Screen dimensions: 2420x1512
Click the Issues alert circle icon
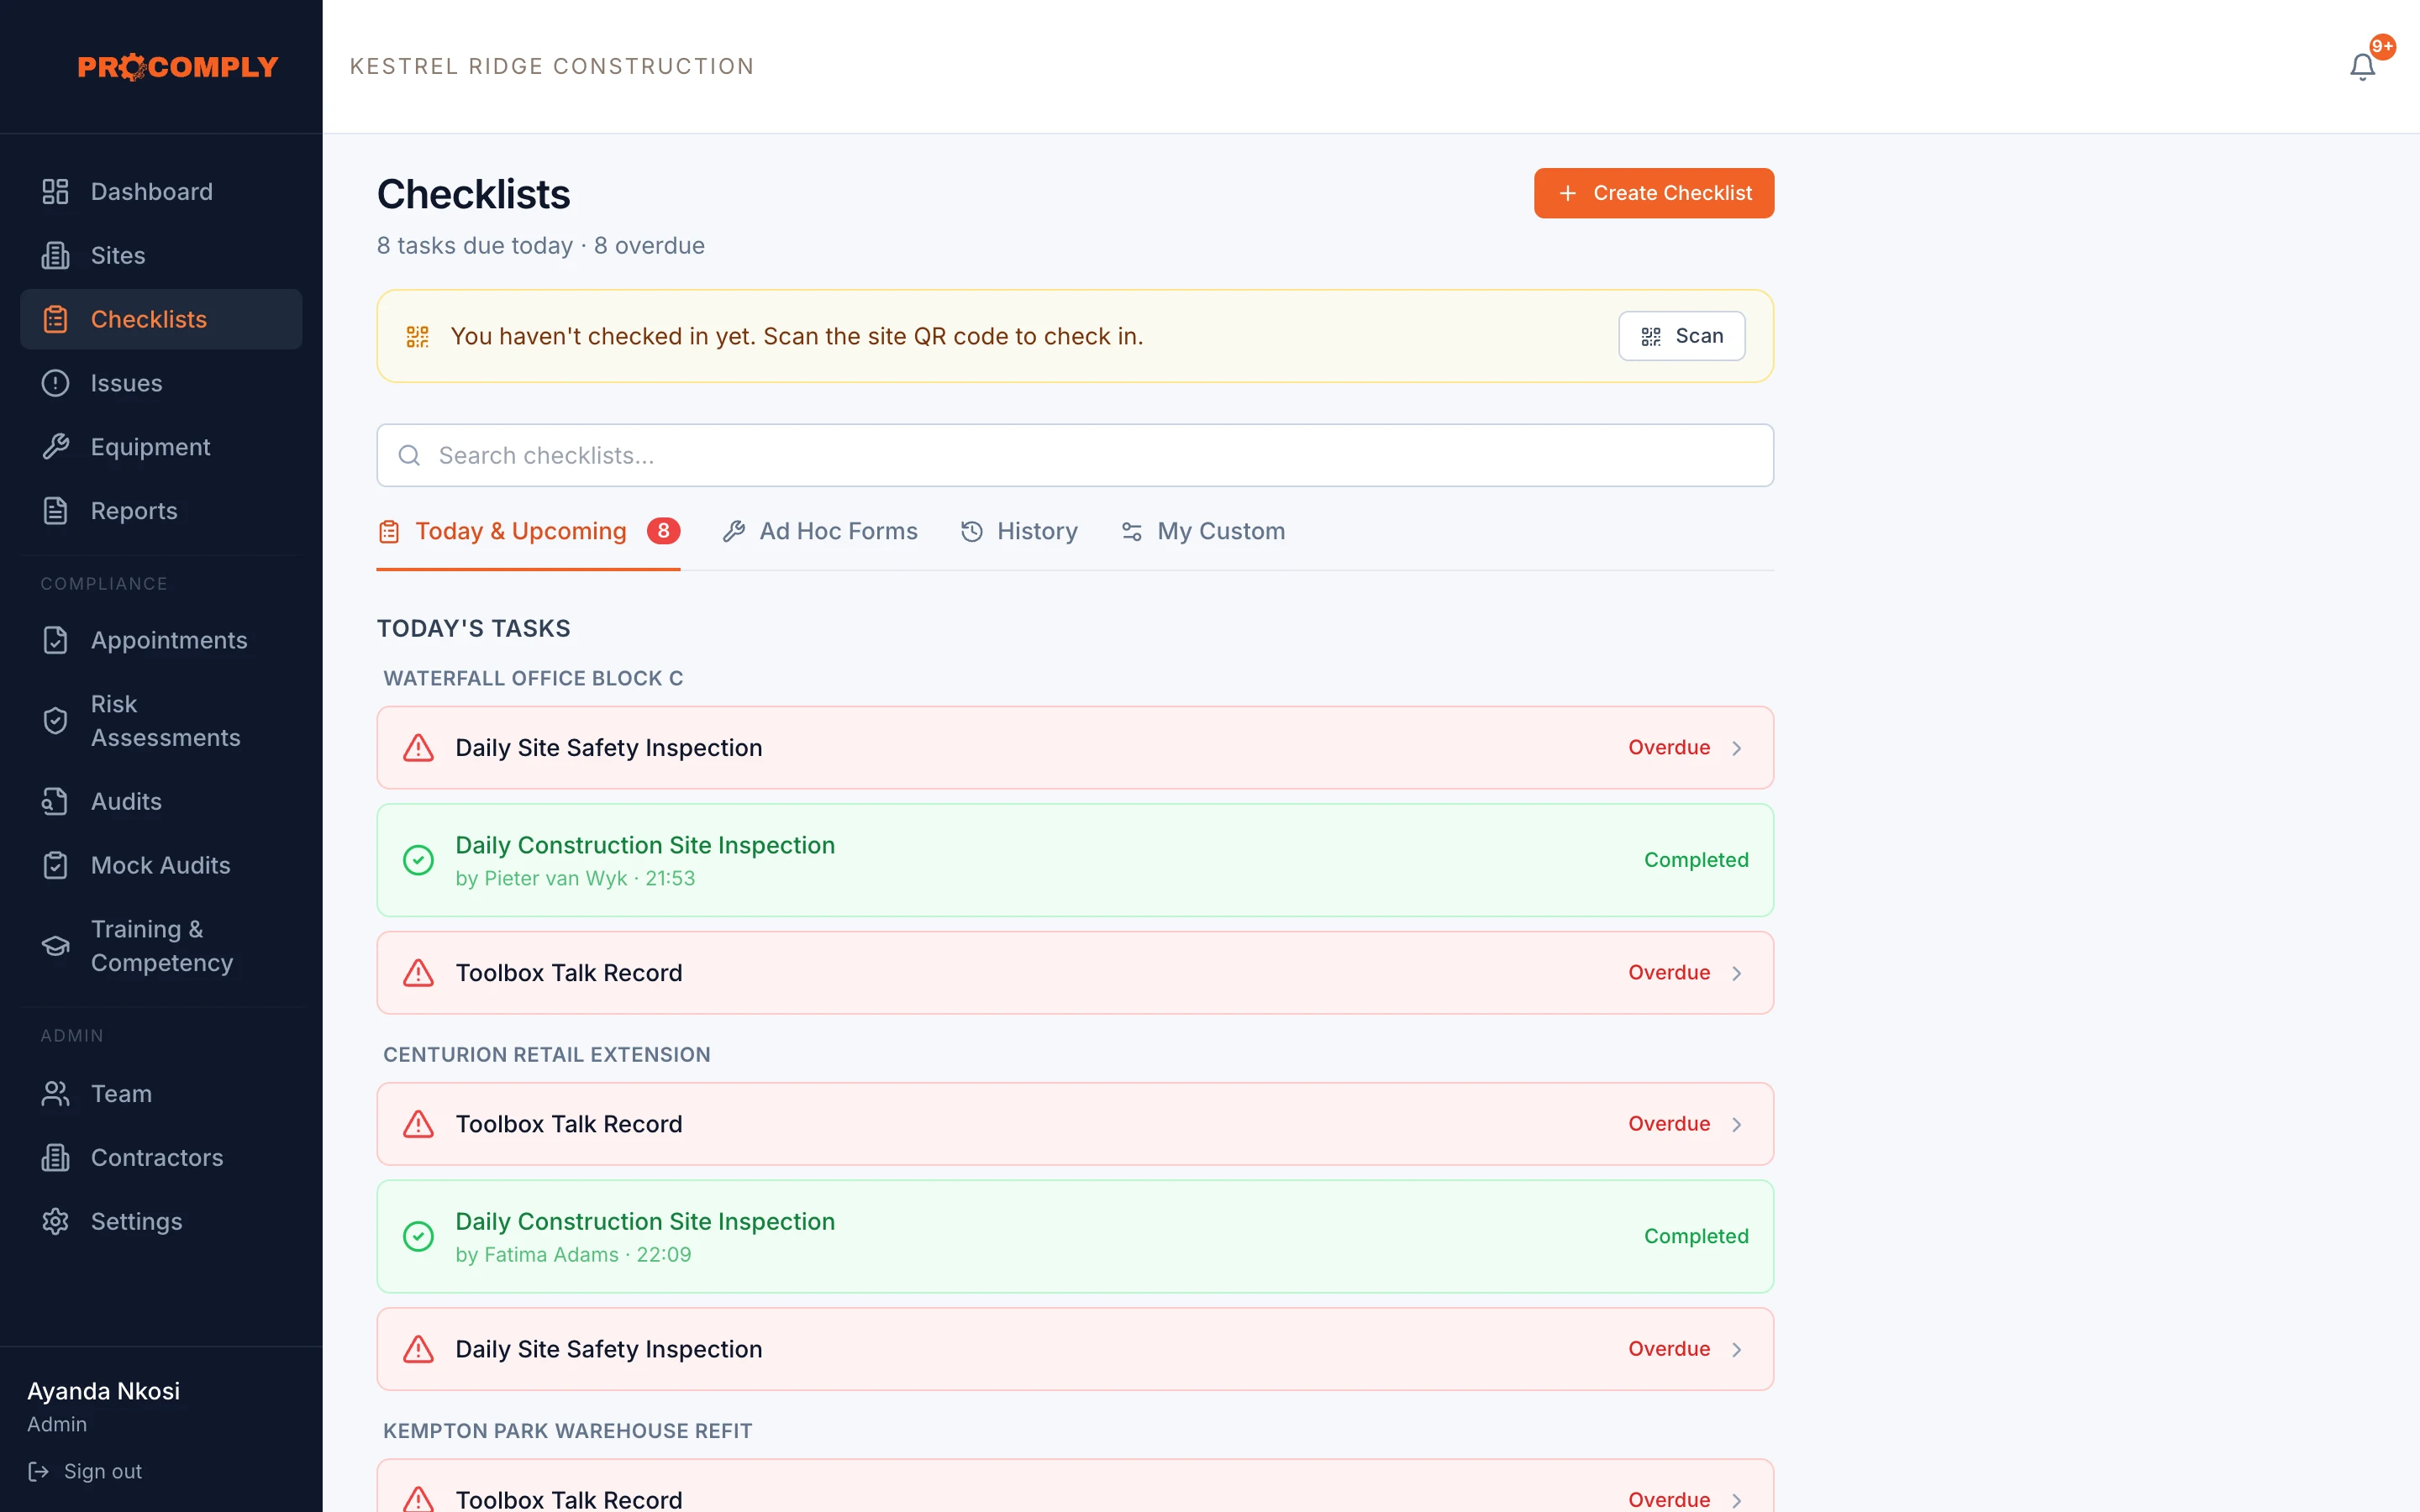[55, 383]
